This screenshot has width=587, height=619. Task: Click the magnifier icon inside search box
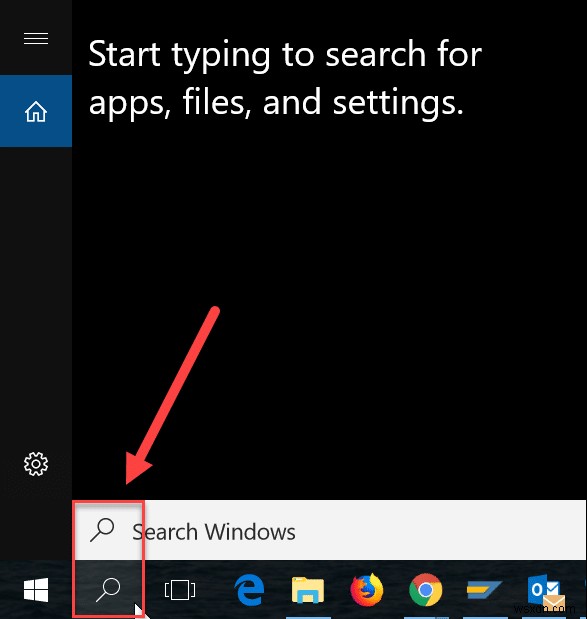coord(102,530)
